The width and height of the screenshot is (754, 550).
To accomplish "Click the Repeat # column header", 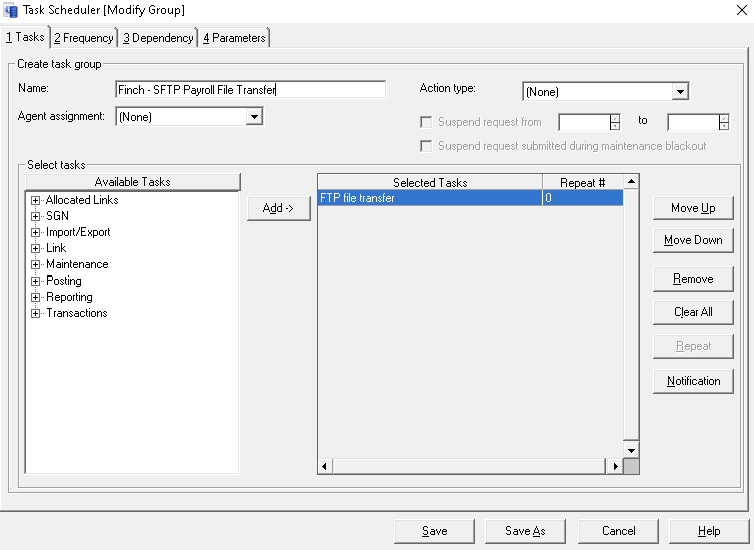I will coord(583,182).
